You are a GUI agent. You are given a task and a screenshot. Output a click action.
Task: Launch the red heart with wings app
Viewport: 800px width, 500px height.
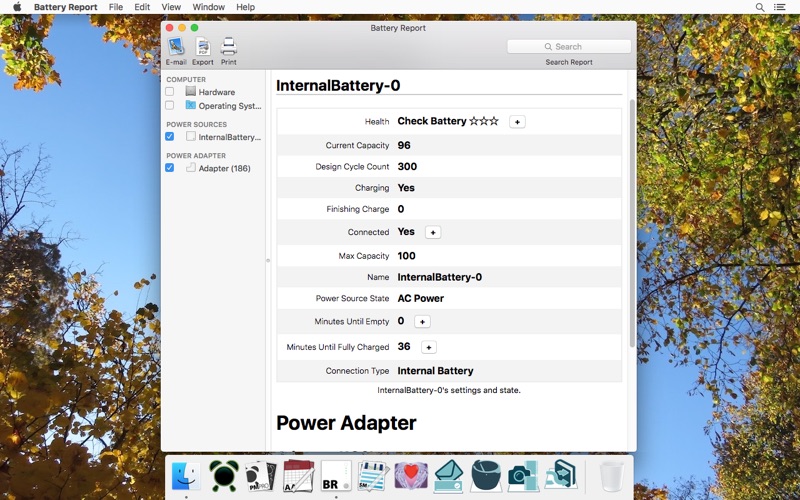411,476
